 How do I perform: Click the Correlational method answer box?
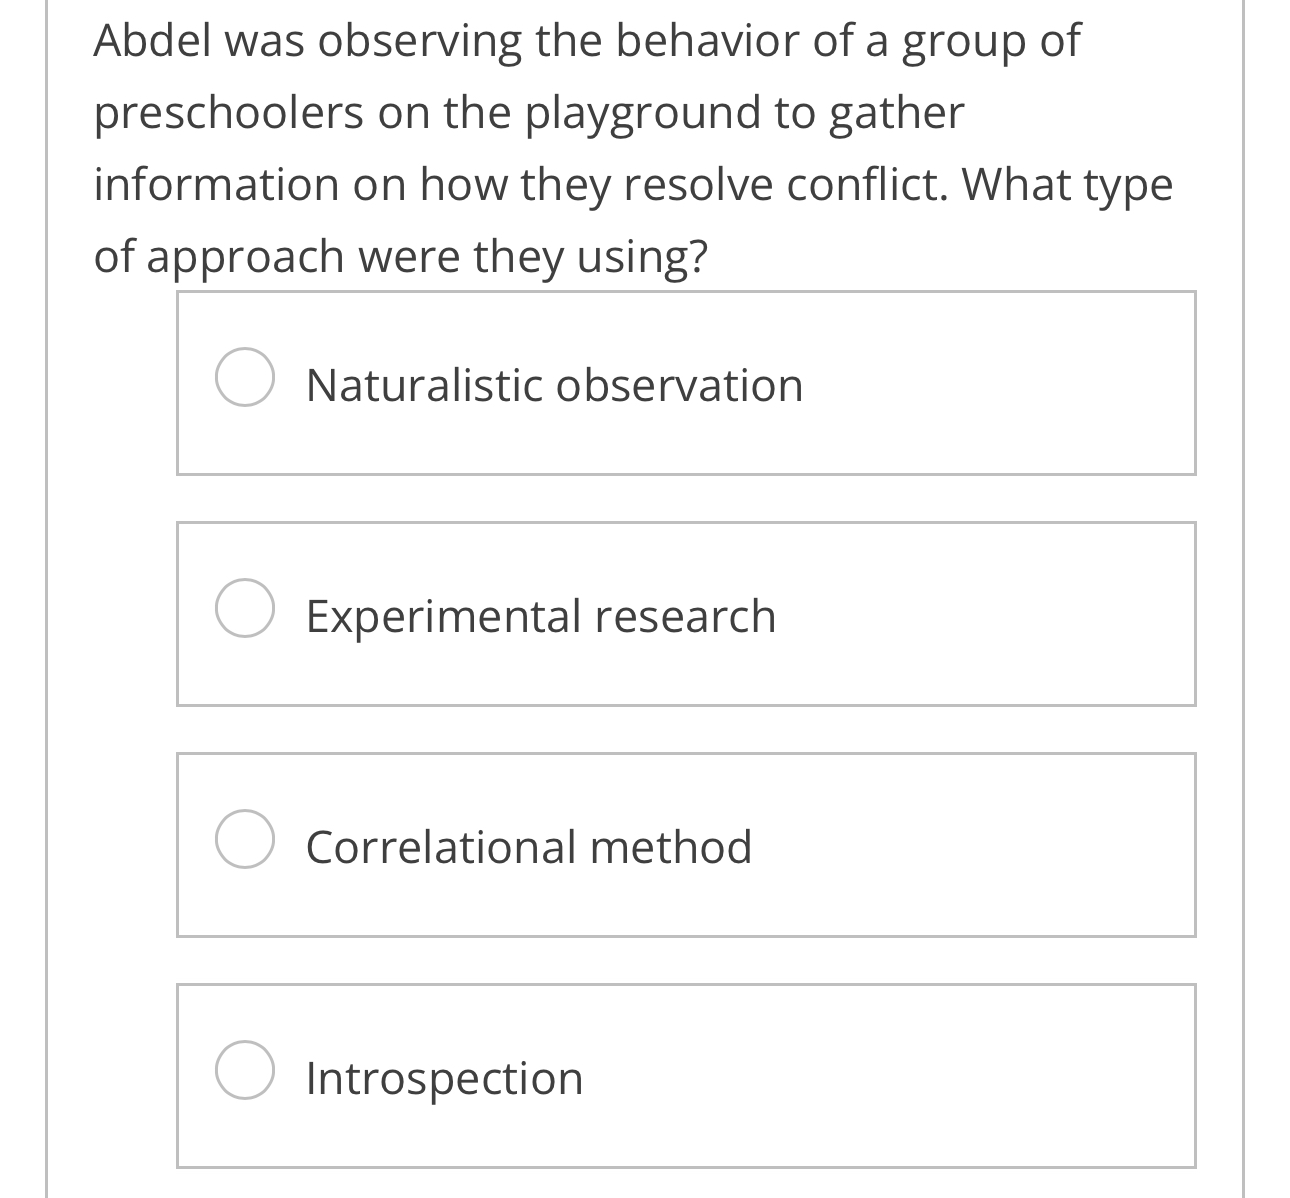[686, 844]
